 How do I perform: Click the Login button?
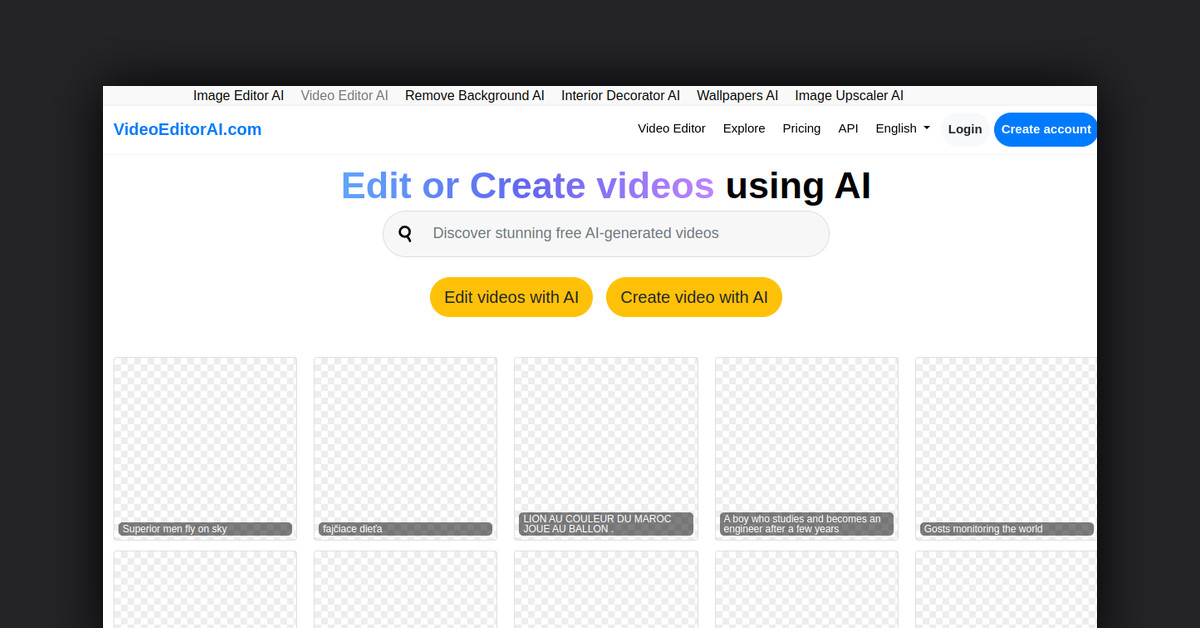click(964, 129)
